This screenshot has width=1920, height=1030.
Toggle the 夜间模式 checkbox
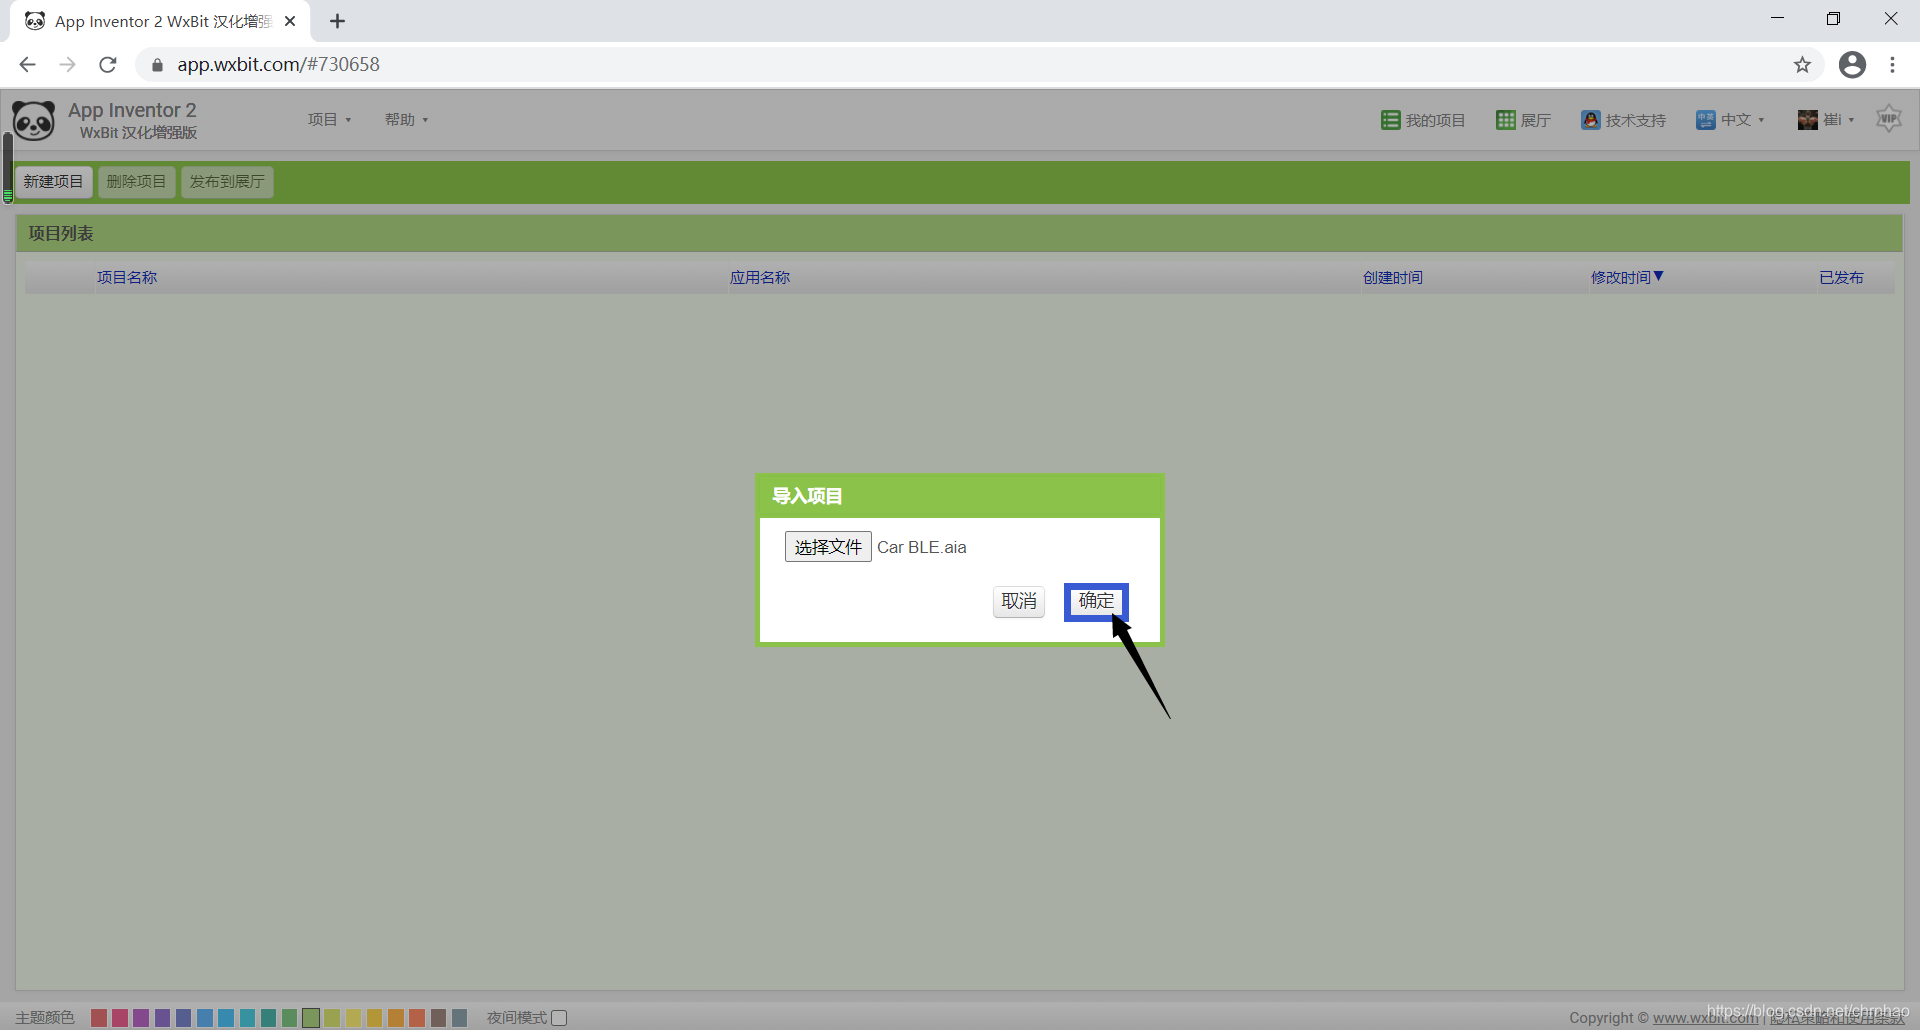tap(559, 1017)
